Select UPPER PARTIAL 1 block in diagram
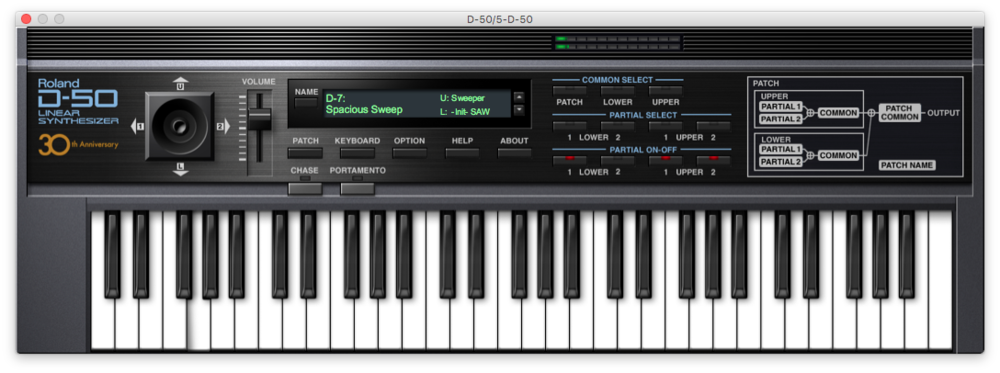This screenshot has width=1000, height=373. click(x=780, y=106)
